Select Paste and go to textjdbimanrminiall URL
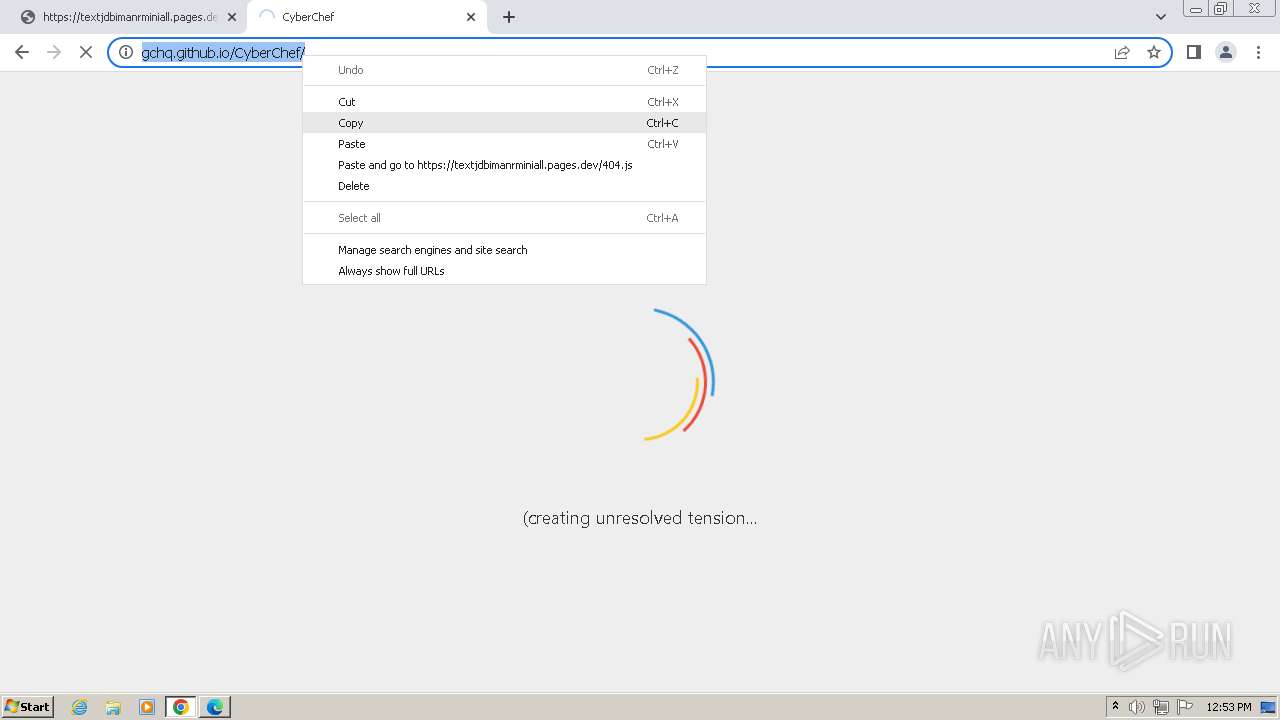 click(x=504, y=165)
